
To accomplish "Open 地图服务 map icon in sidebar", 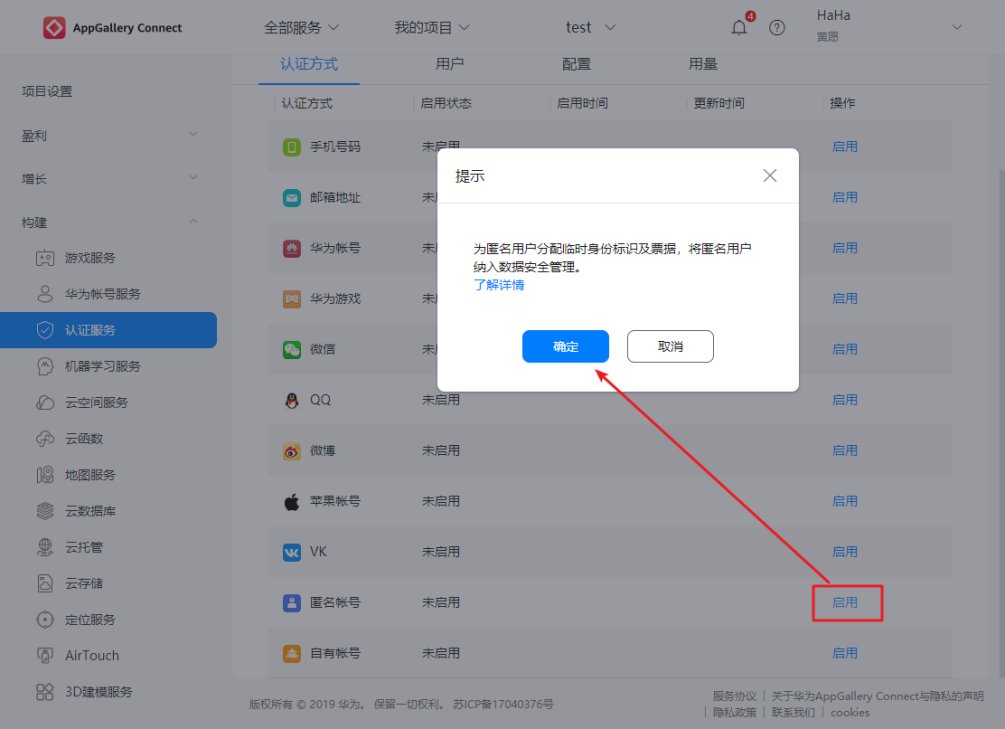I will pyautogui.click(x=45, y=475).
